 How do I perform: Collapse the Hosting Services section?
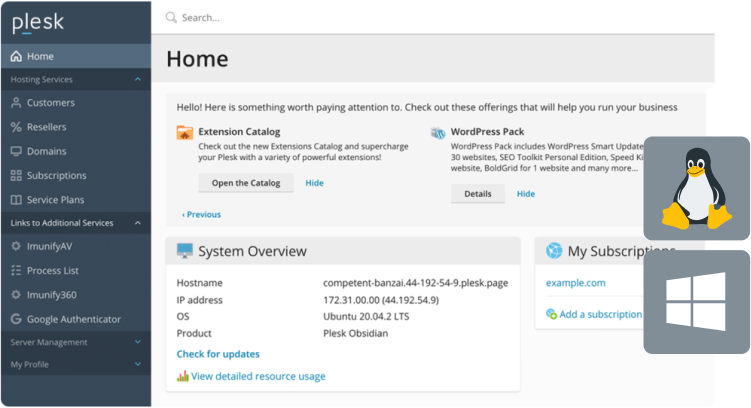137,79
